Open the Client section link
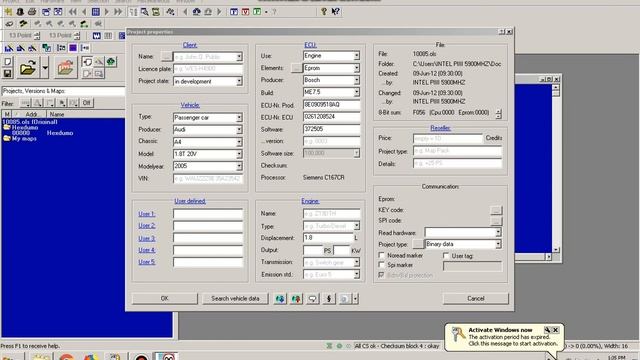This screenshot has height=360, width=640. pyautogui.click(x=190, y=45)
